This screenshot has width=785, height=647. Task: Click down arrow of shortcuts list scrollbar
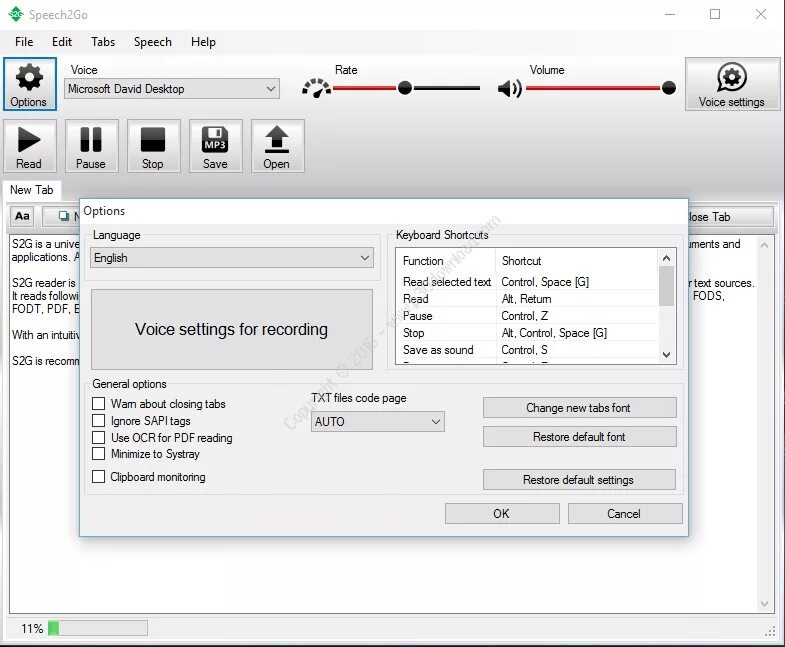pos(666,355)
